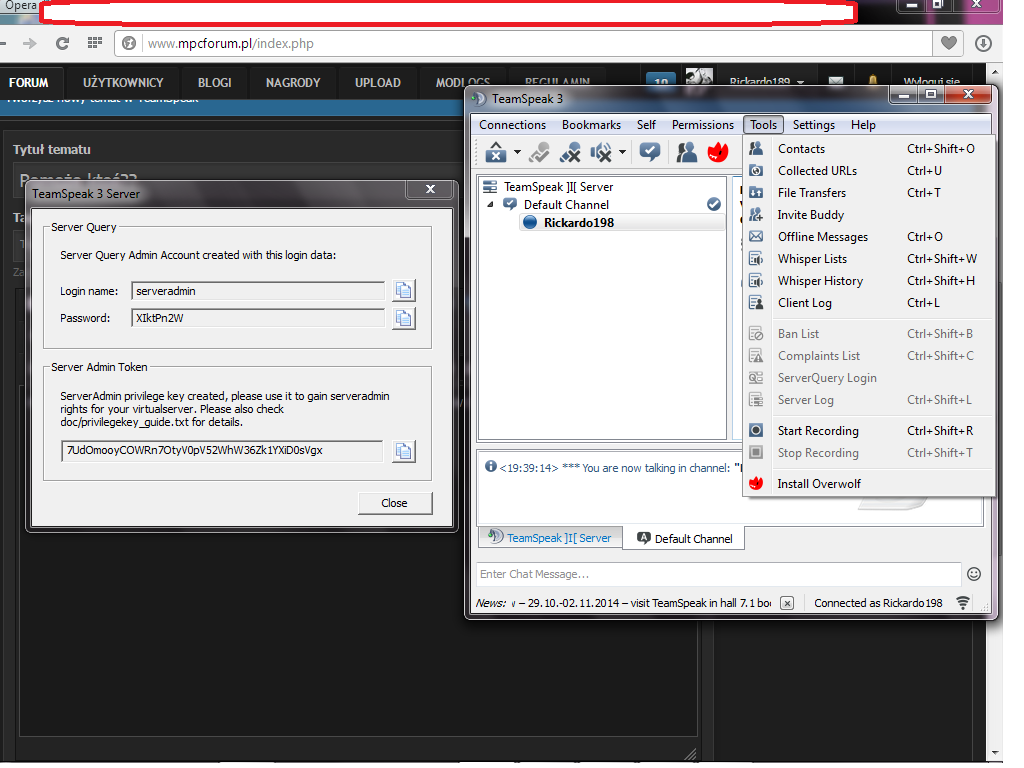The image size is (1024, 768).
Task: Choose Install Overwolf menu entry
Action: tap(869, 484)
